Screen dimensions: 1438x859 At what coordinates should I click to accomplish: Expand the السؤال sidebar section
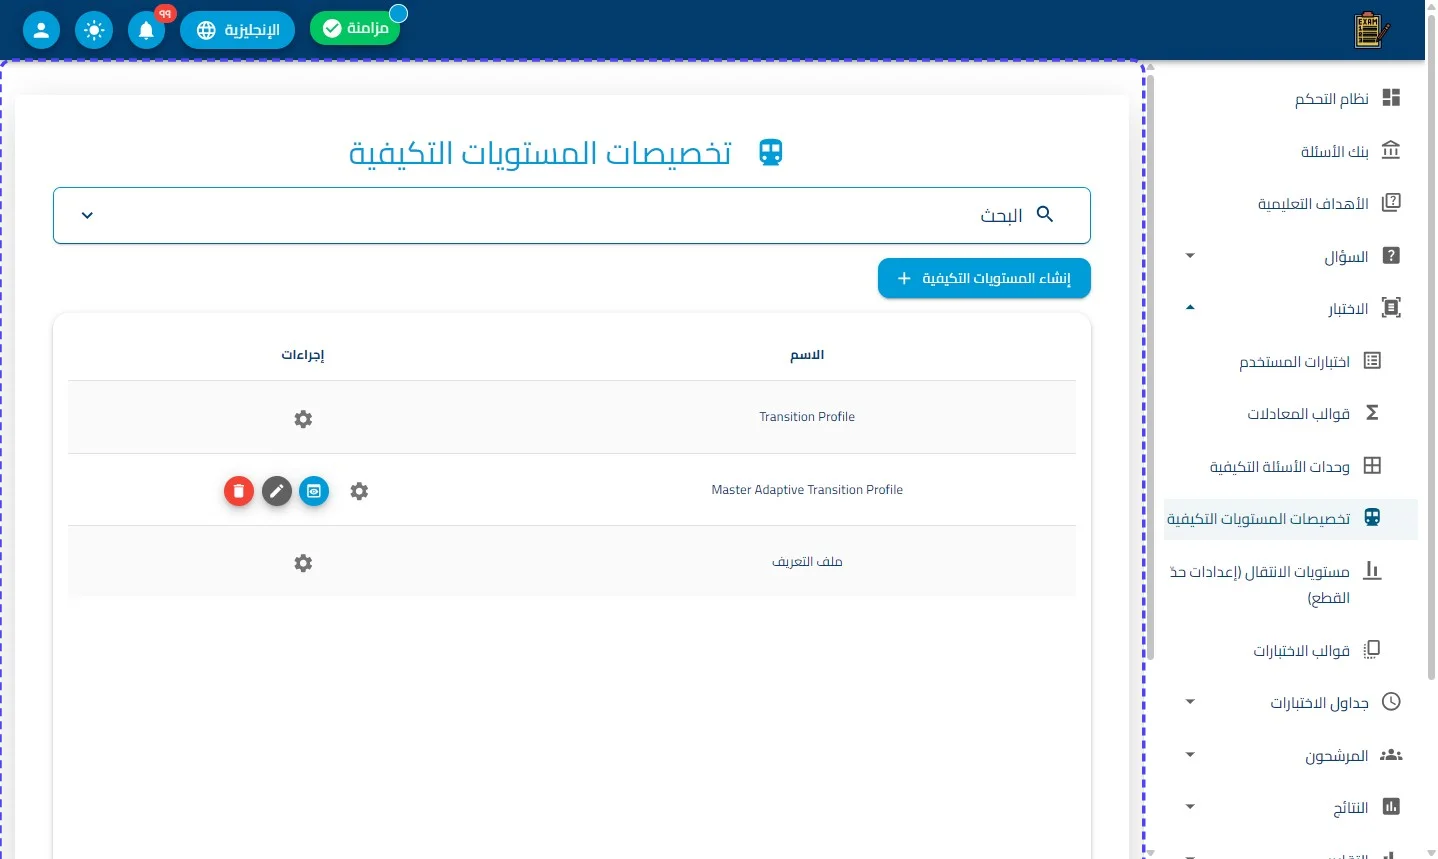[x=1290, y=256]
